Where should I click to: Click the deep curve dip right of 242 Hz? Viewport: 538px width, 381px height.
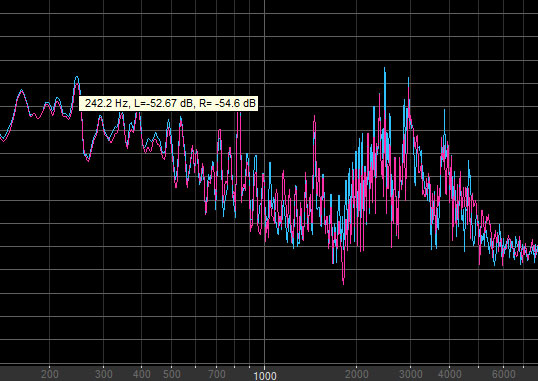click(88, 159)
